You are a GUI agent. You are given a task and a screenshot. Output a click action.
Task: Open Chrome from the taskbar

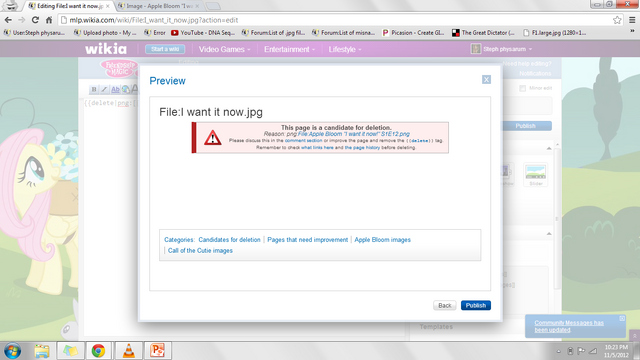(x=98, y=351)
